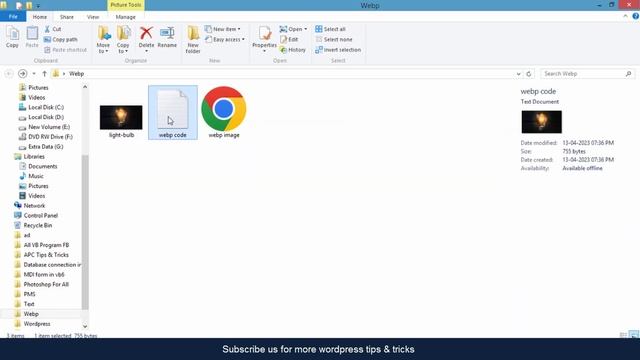Open the Easy access dropdown
The image size is (640, 360).
(225, 40)
